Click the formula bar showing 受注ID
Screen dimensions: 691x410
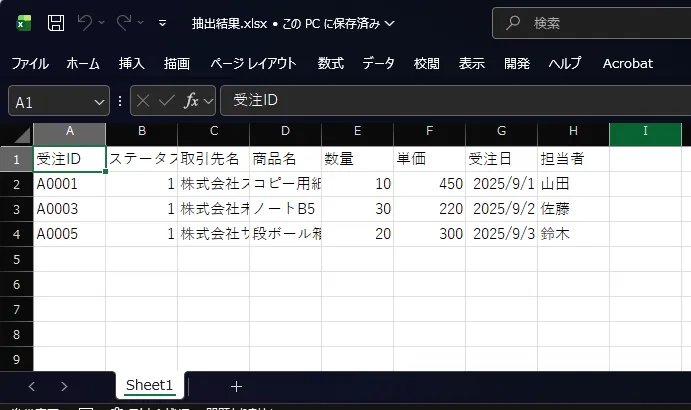(x=450, y=101)
